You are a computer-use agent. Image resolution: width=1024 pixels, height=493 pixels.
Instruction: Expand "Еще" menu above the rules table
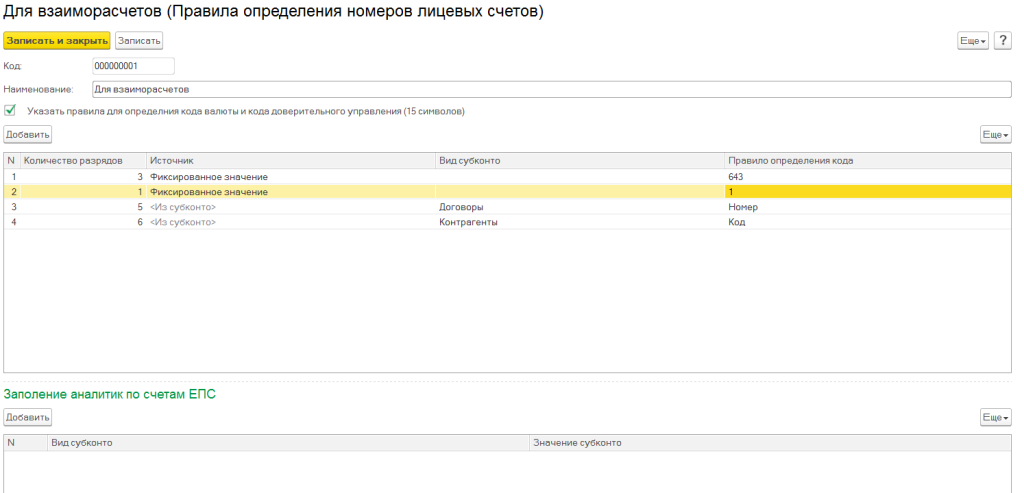(996, 134)
